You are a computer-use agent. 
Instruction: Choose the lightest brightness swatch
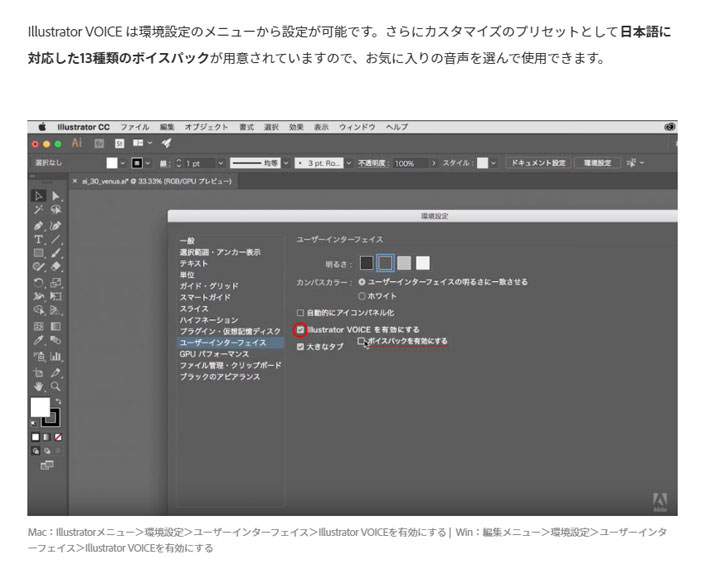tap(423, 263)
